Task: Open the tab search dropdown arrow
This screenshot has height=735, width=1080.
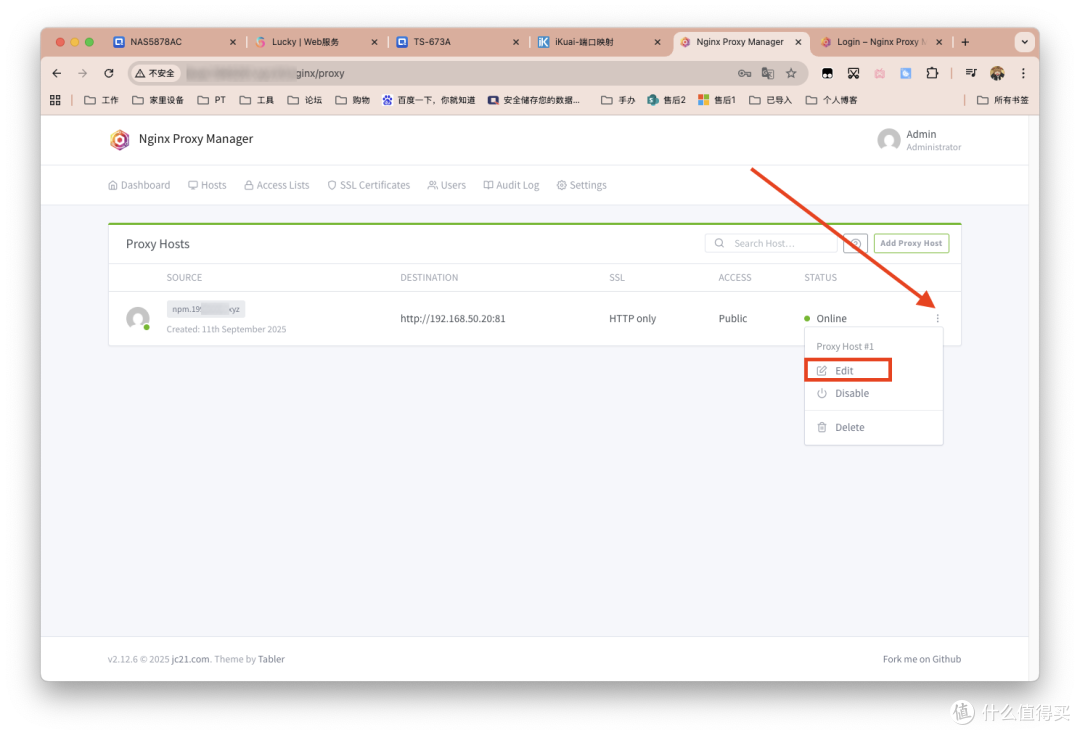Action: (1024, 42)
